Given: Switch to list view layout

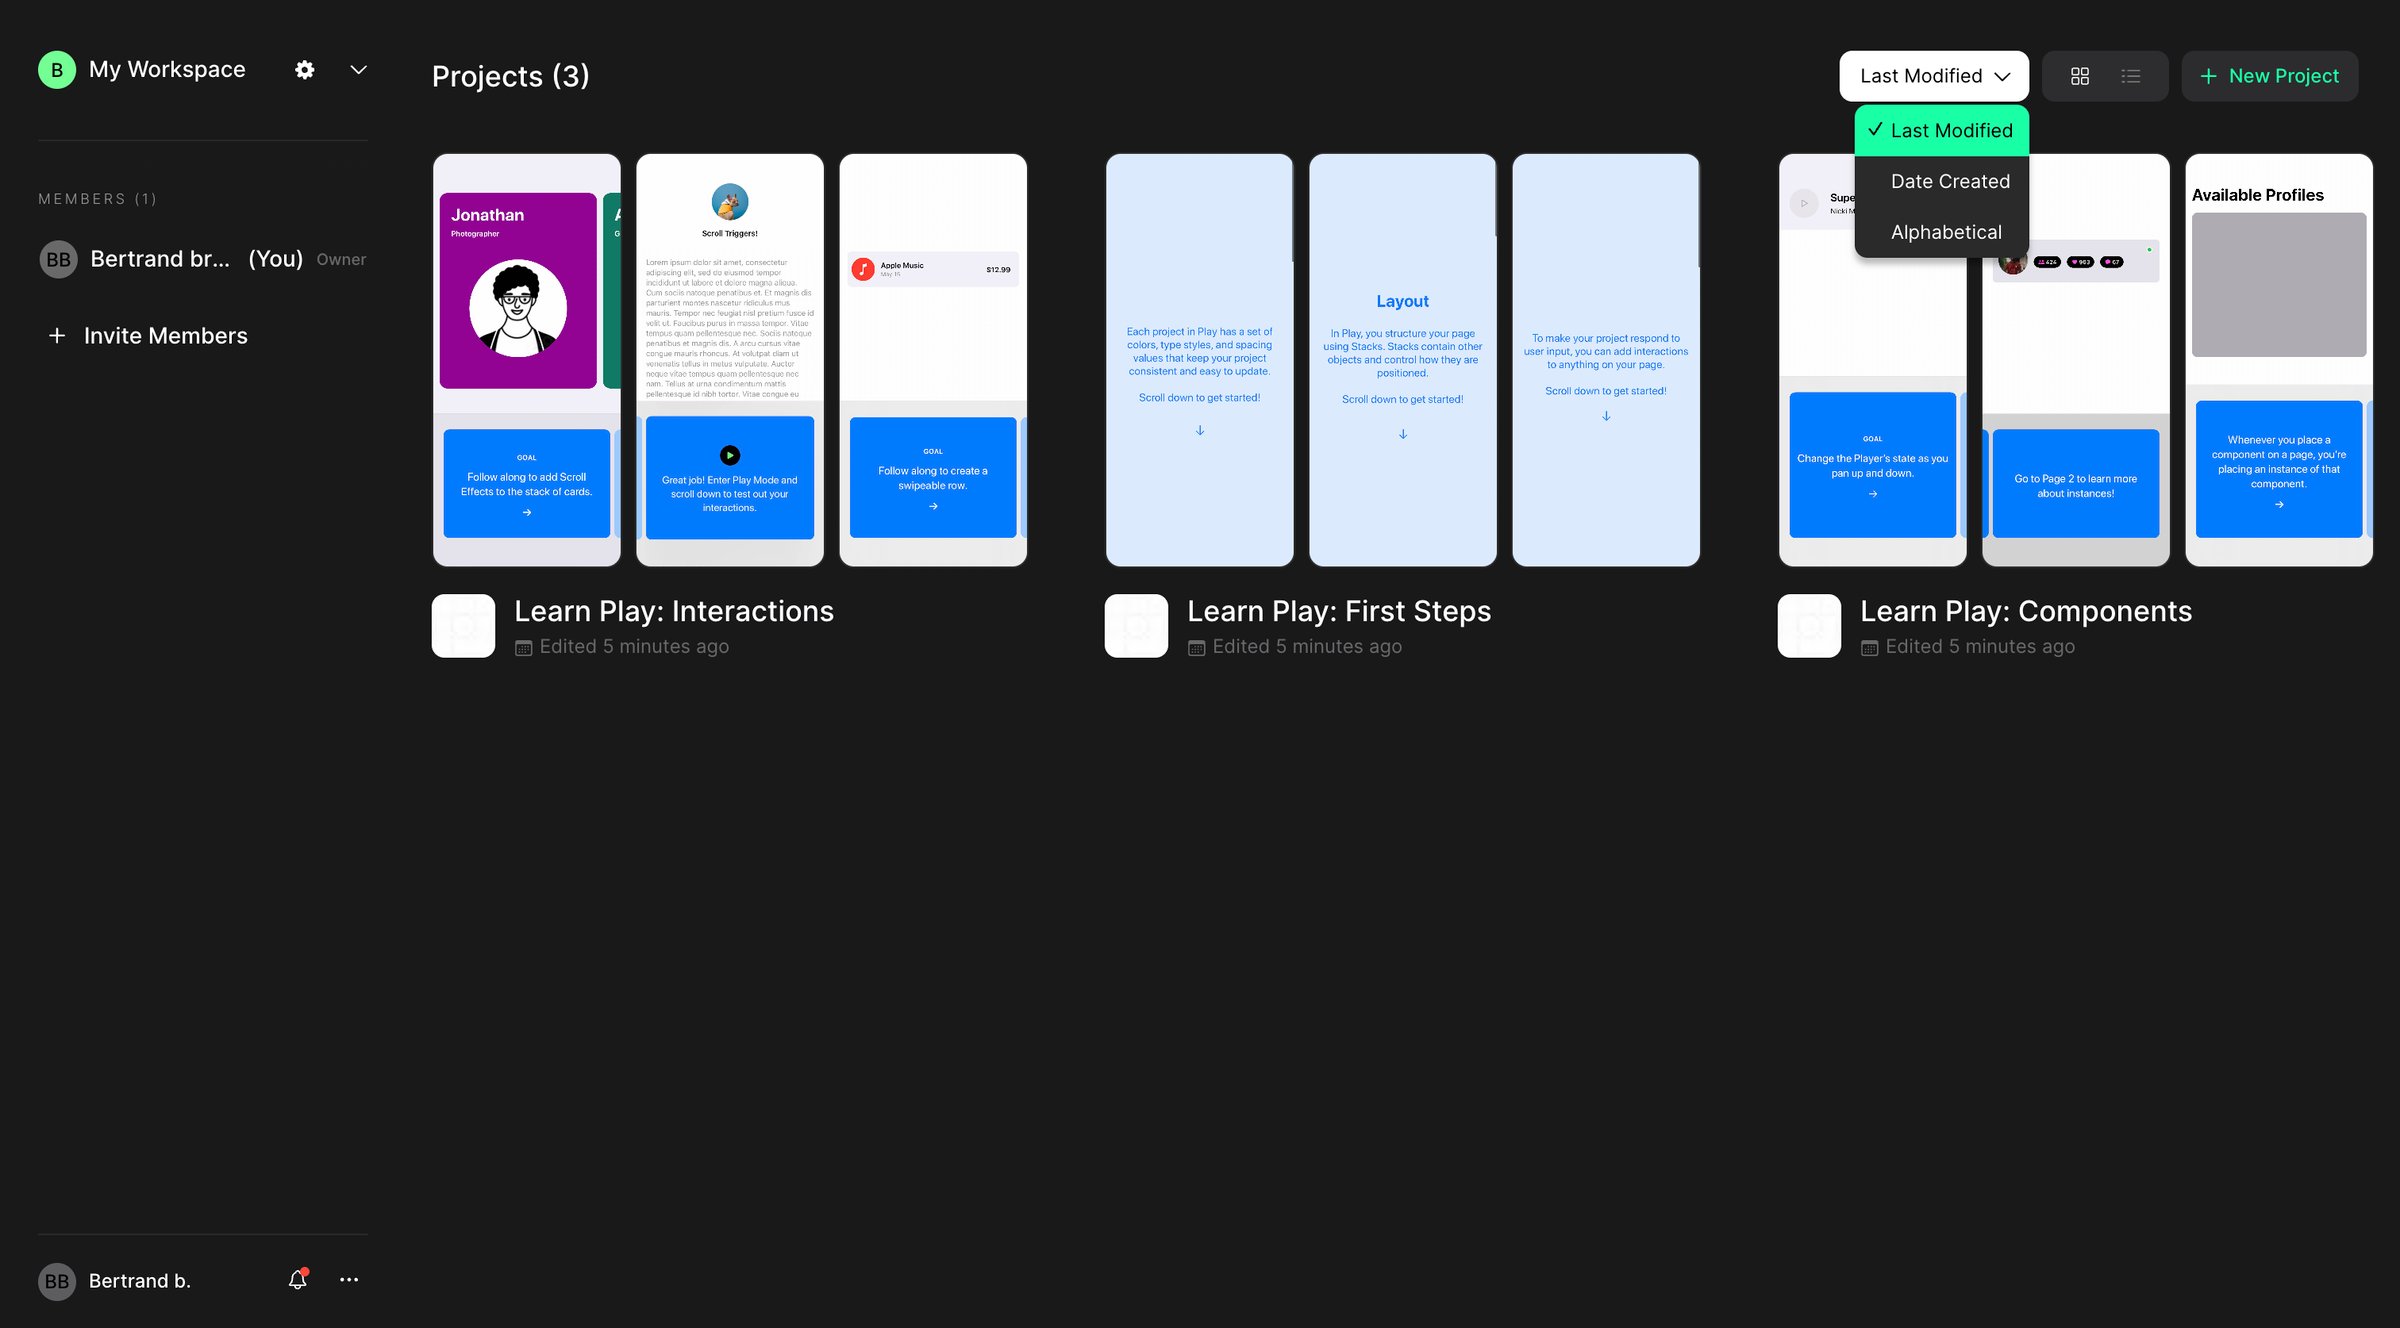Looking at the screenshot, I should pyautogui.click(x=2131, y=76).
